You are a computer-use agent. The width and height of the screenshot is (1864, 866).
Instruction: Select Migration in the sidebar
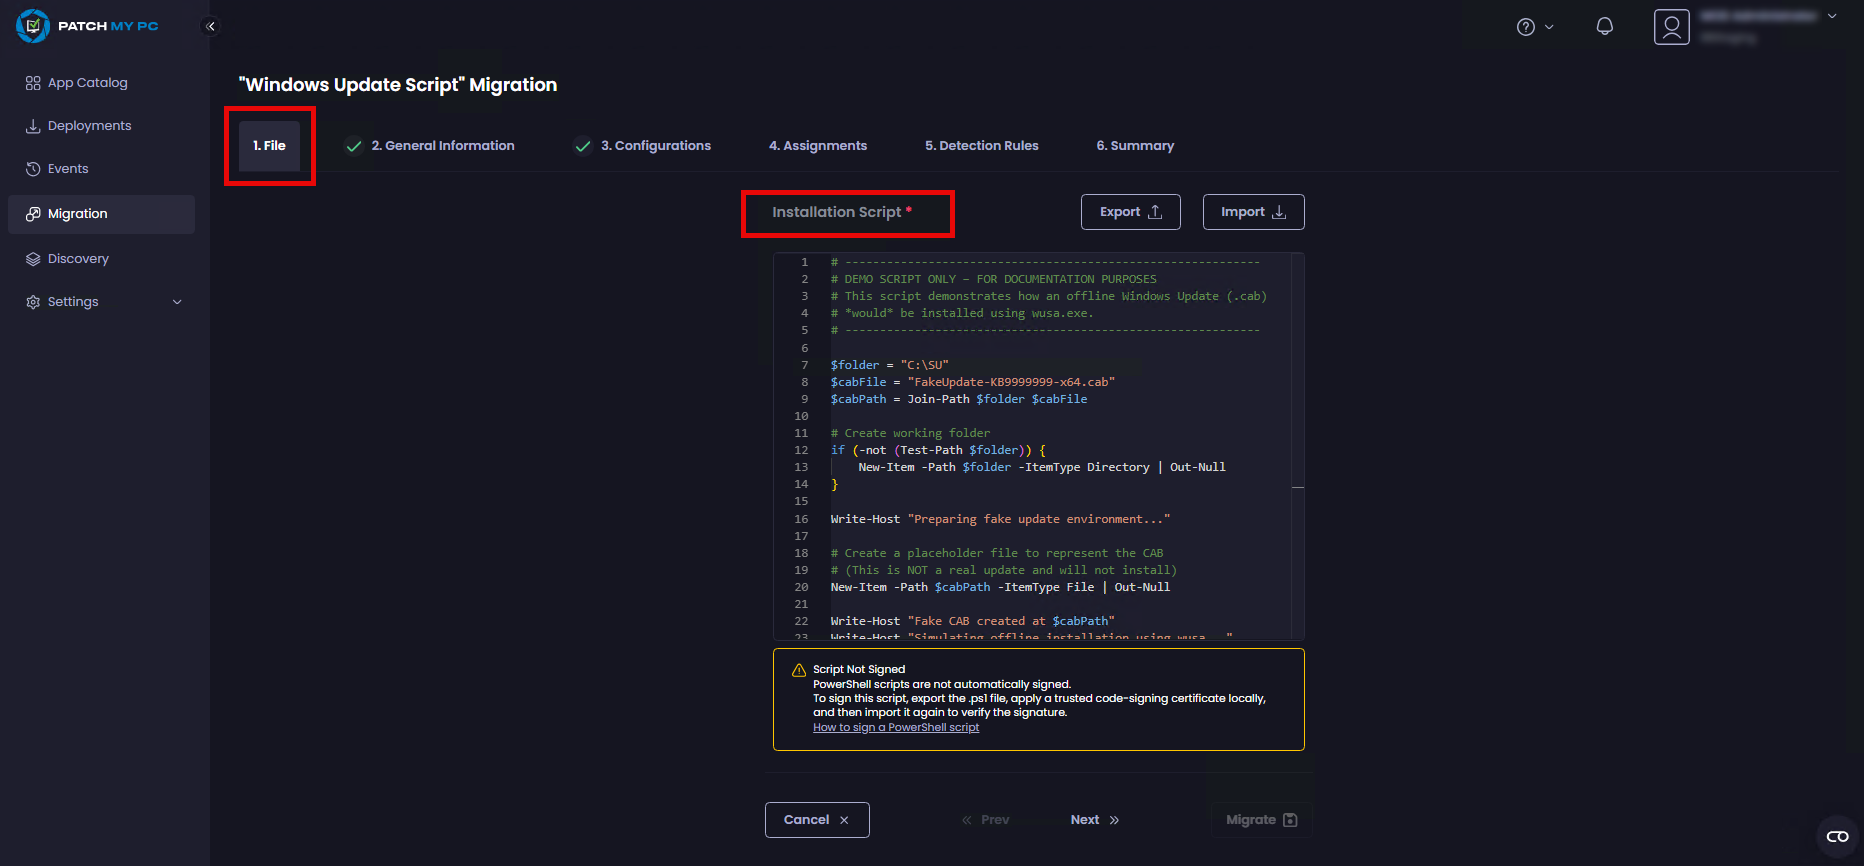coord(101,214)
